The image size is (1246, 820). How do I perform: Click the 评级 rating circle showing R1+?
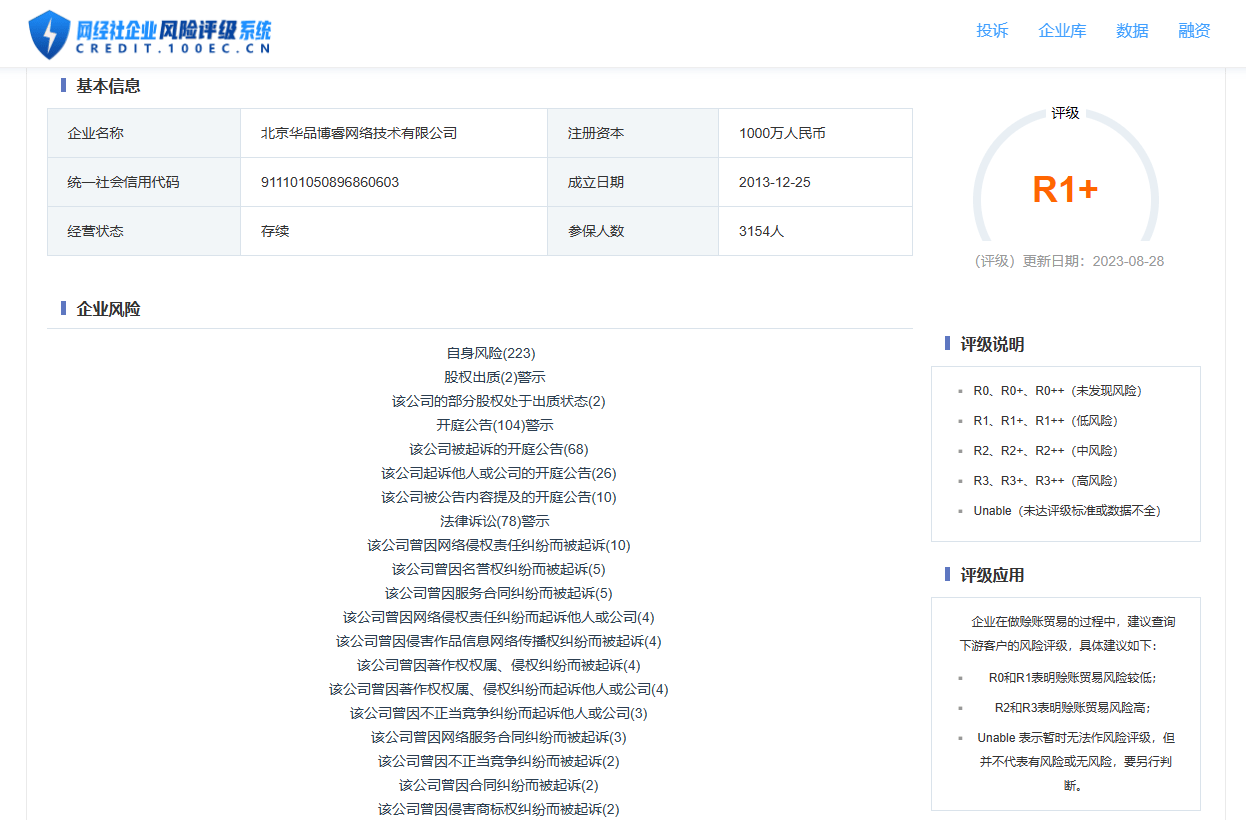1065,186
